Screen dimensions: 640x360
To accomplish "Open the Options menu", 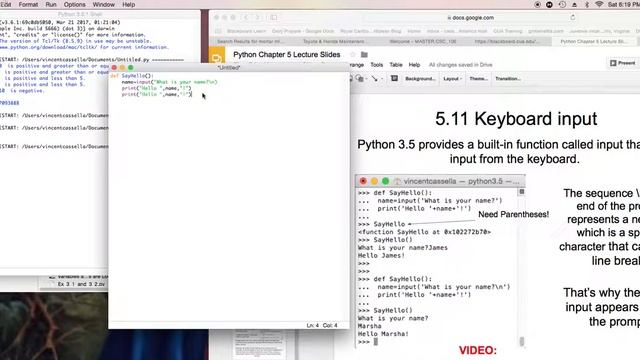I will [x=75, y=4].
